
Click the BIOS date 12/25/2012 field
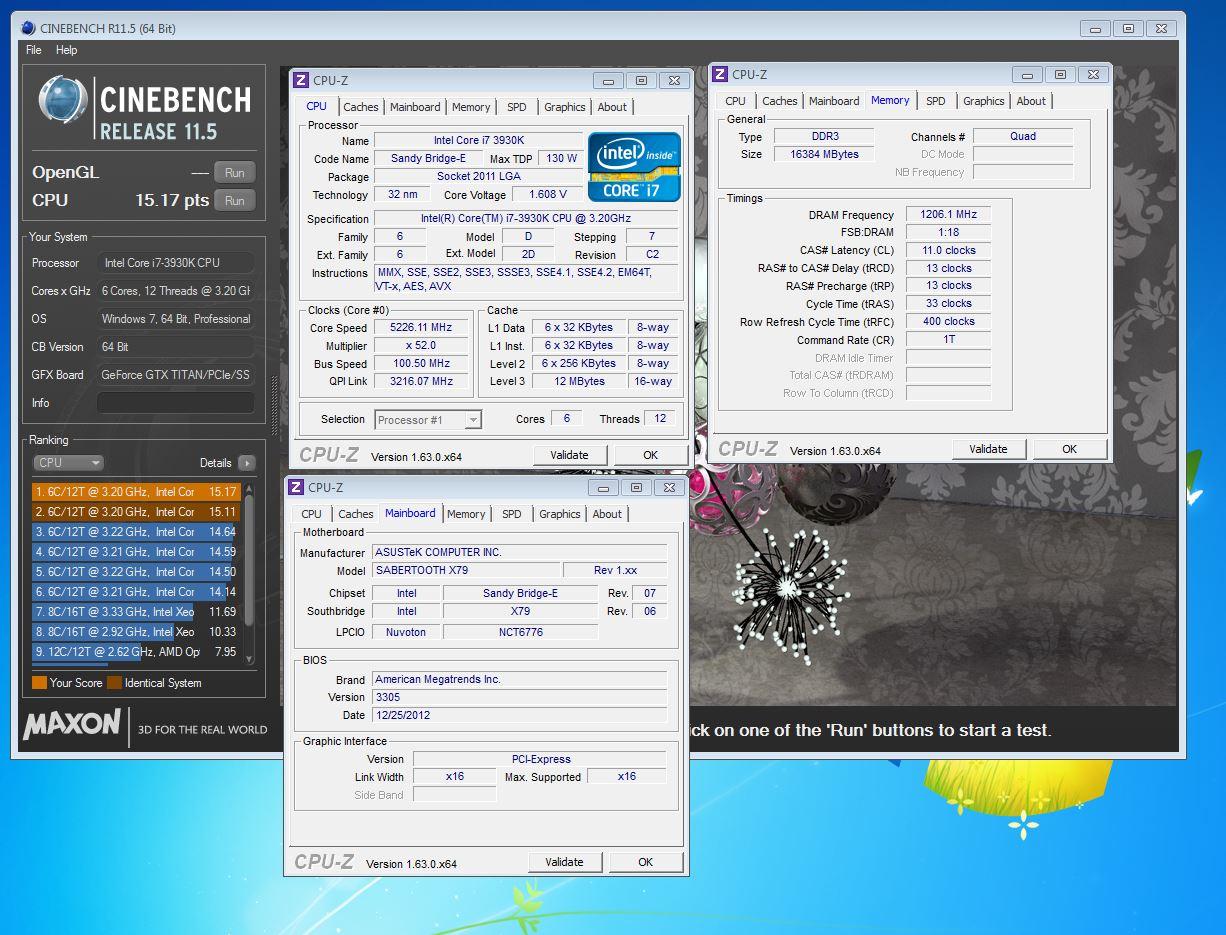[519, 715]
